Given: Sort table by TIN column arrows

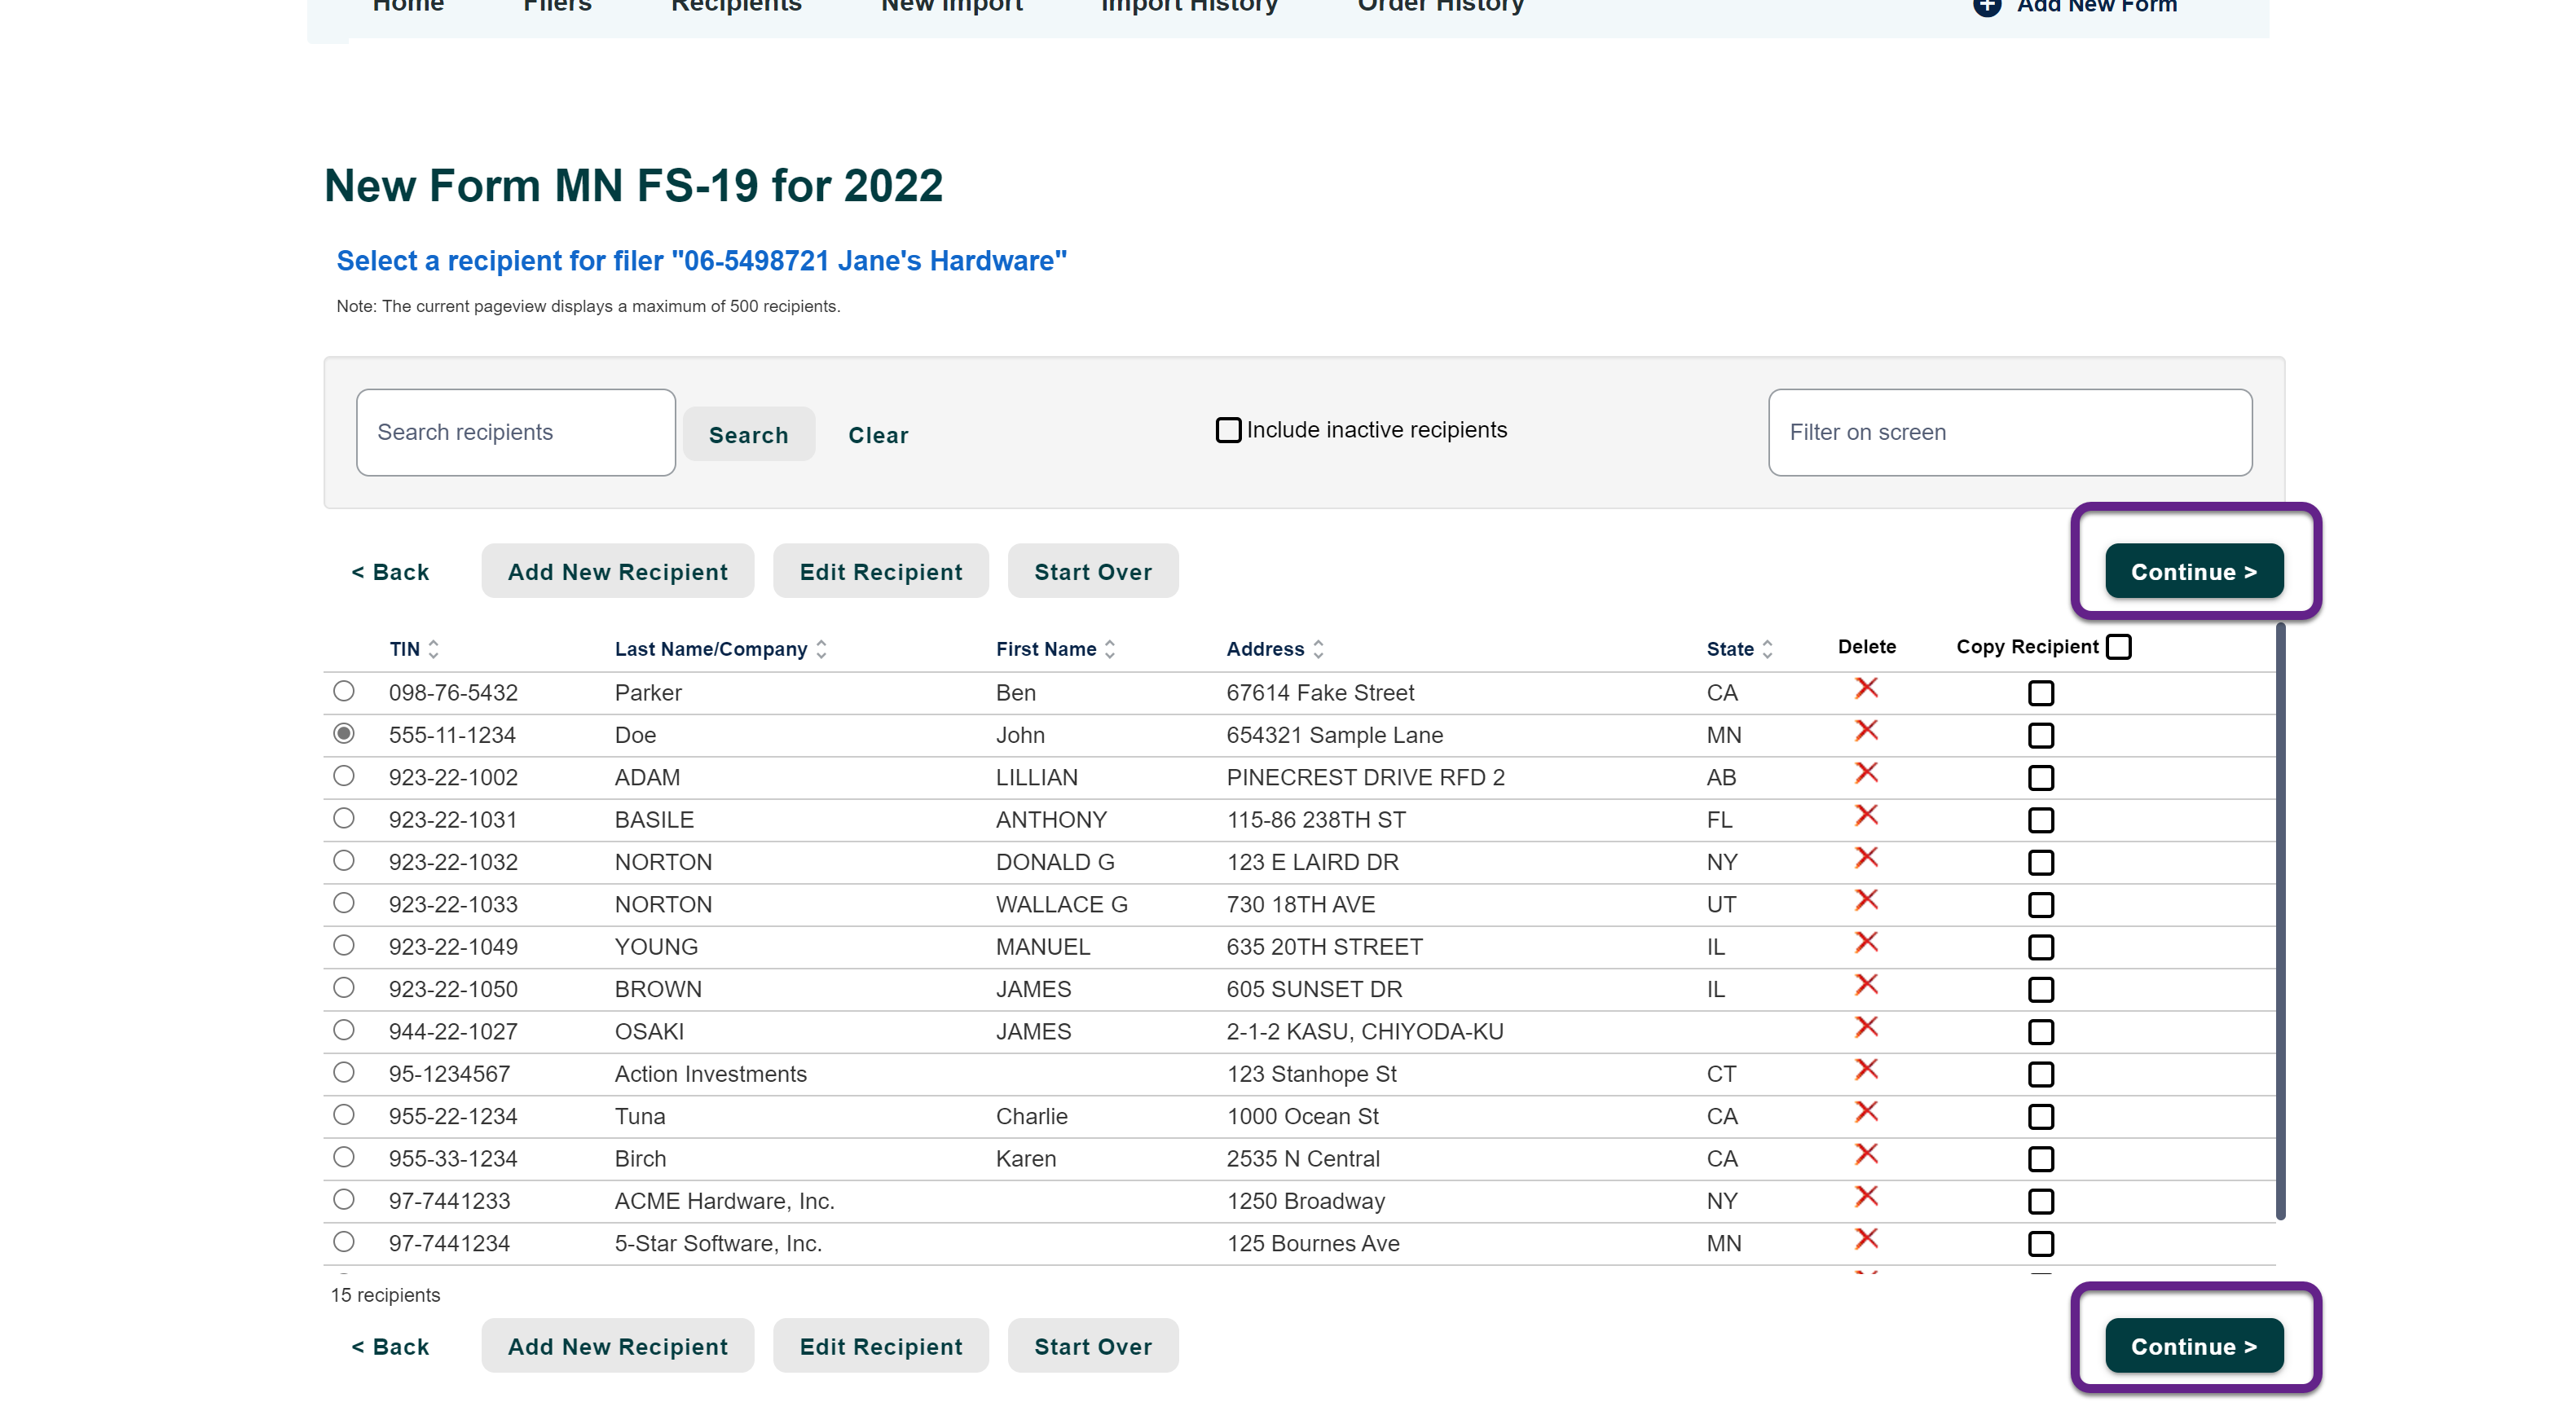Looking at the screenshot, I should pos(433,649).
